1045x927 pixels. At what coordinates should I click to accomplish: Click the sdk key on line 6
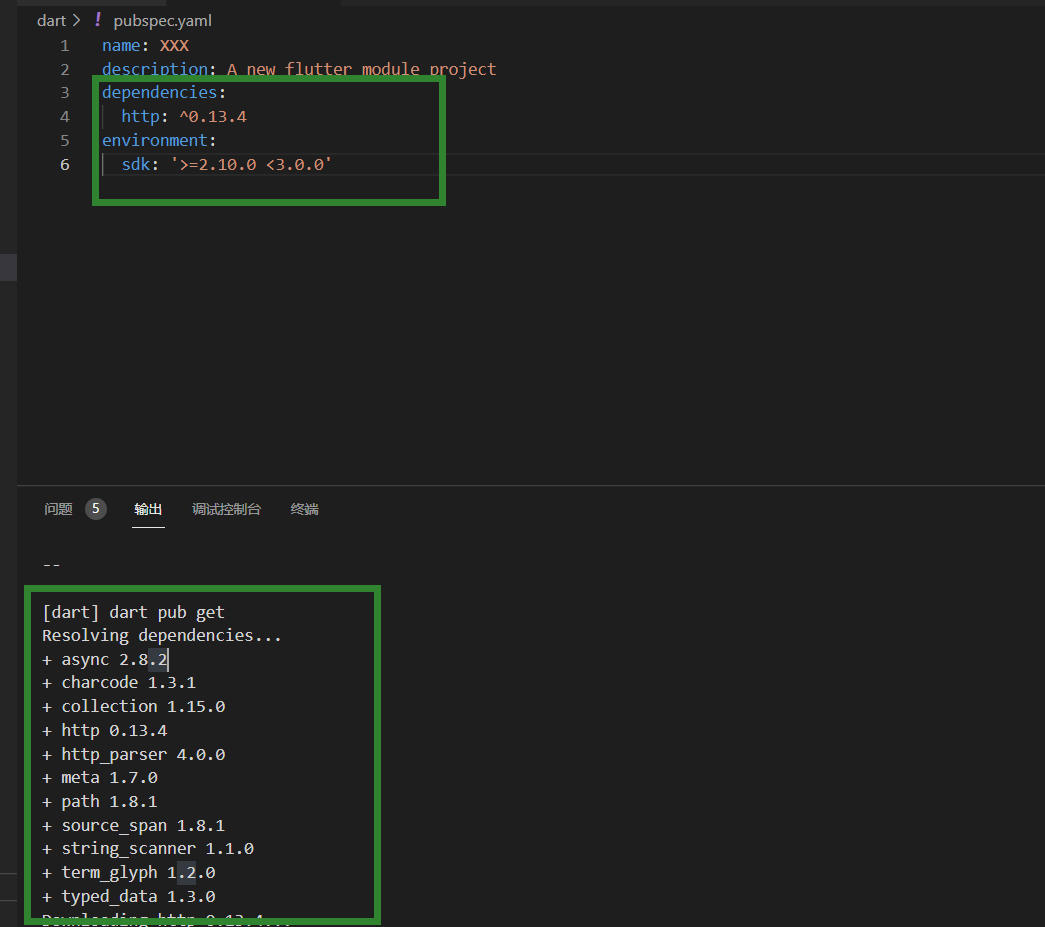tap(136, 165)
